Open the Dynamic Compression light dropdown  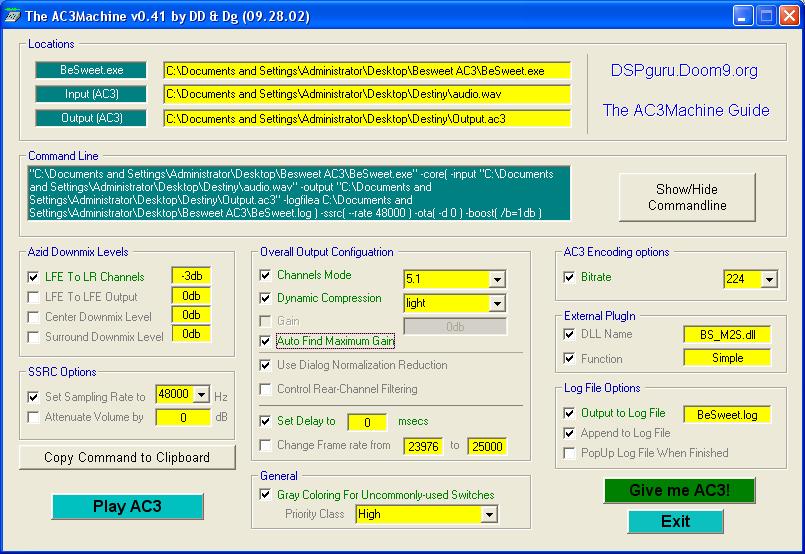pos(497,303)
